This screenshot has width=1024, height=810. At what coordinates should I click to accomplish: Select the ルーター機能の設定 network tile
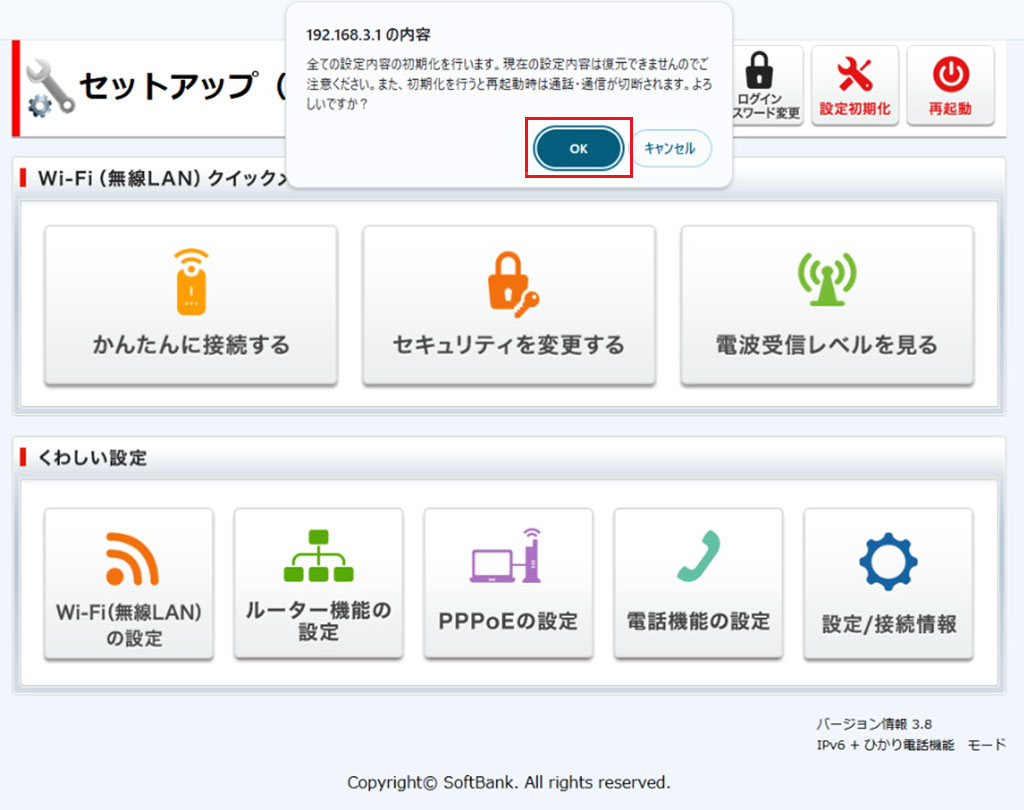pos(318,584)
